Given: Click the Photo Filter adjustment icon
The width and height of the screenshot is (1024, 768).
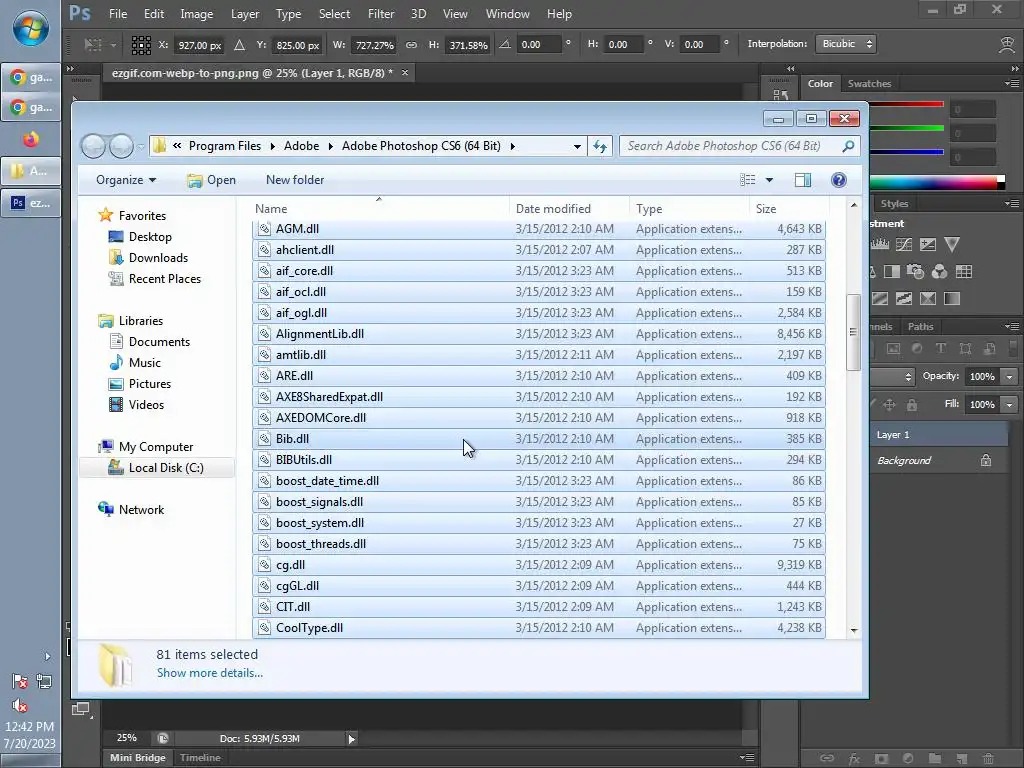Looking at the screenshot, I should point(916,272).
